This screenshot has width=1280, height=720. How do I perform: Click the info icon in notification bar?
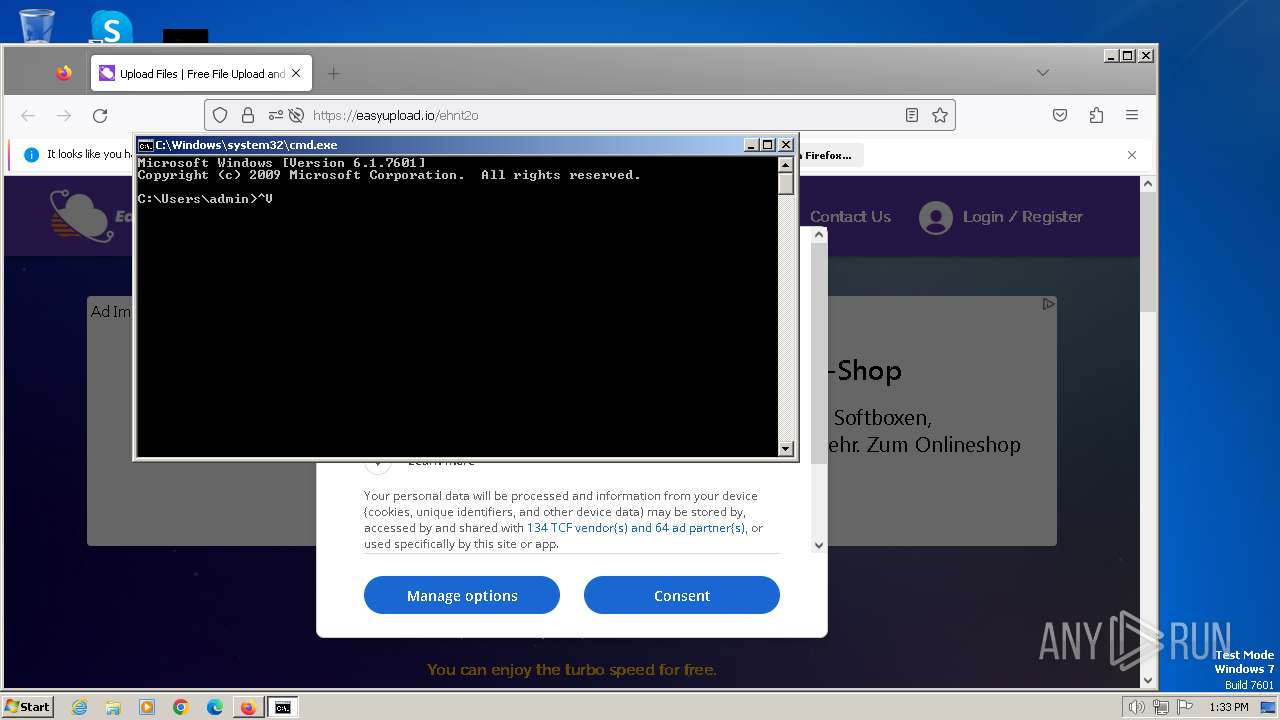pos(31,155)
